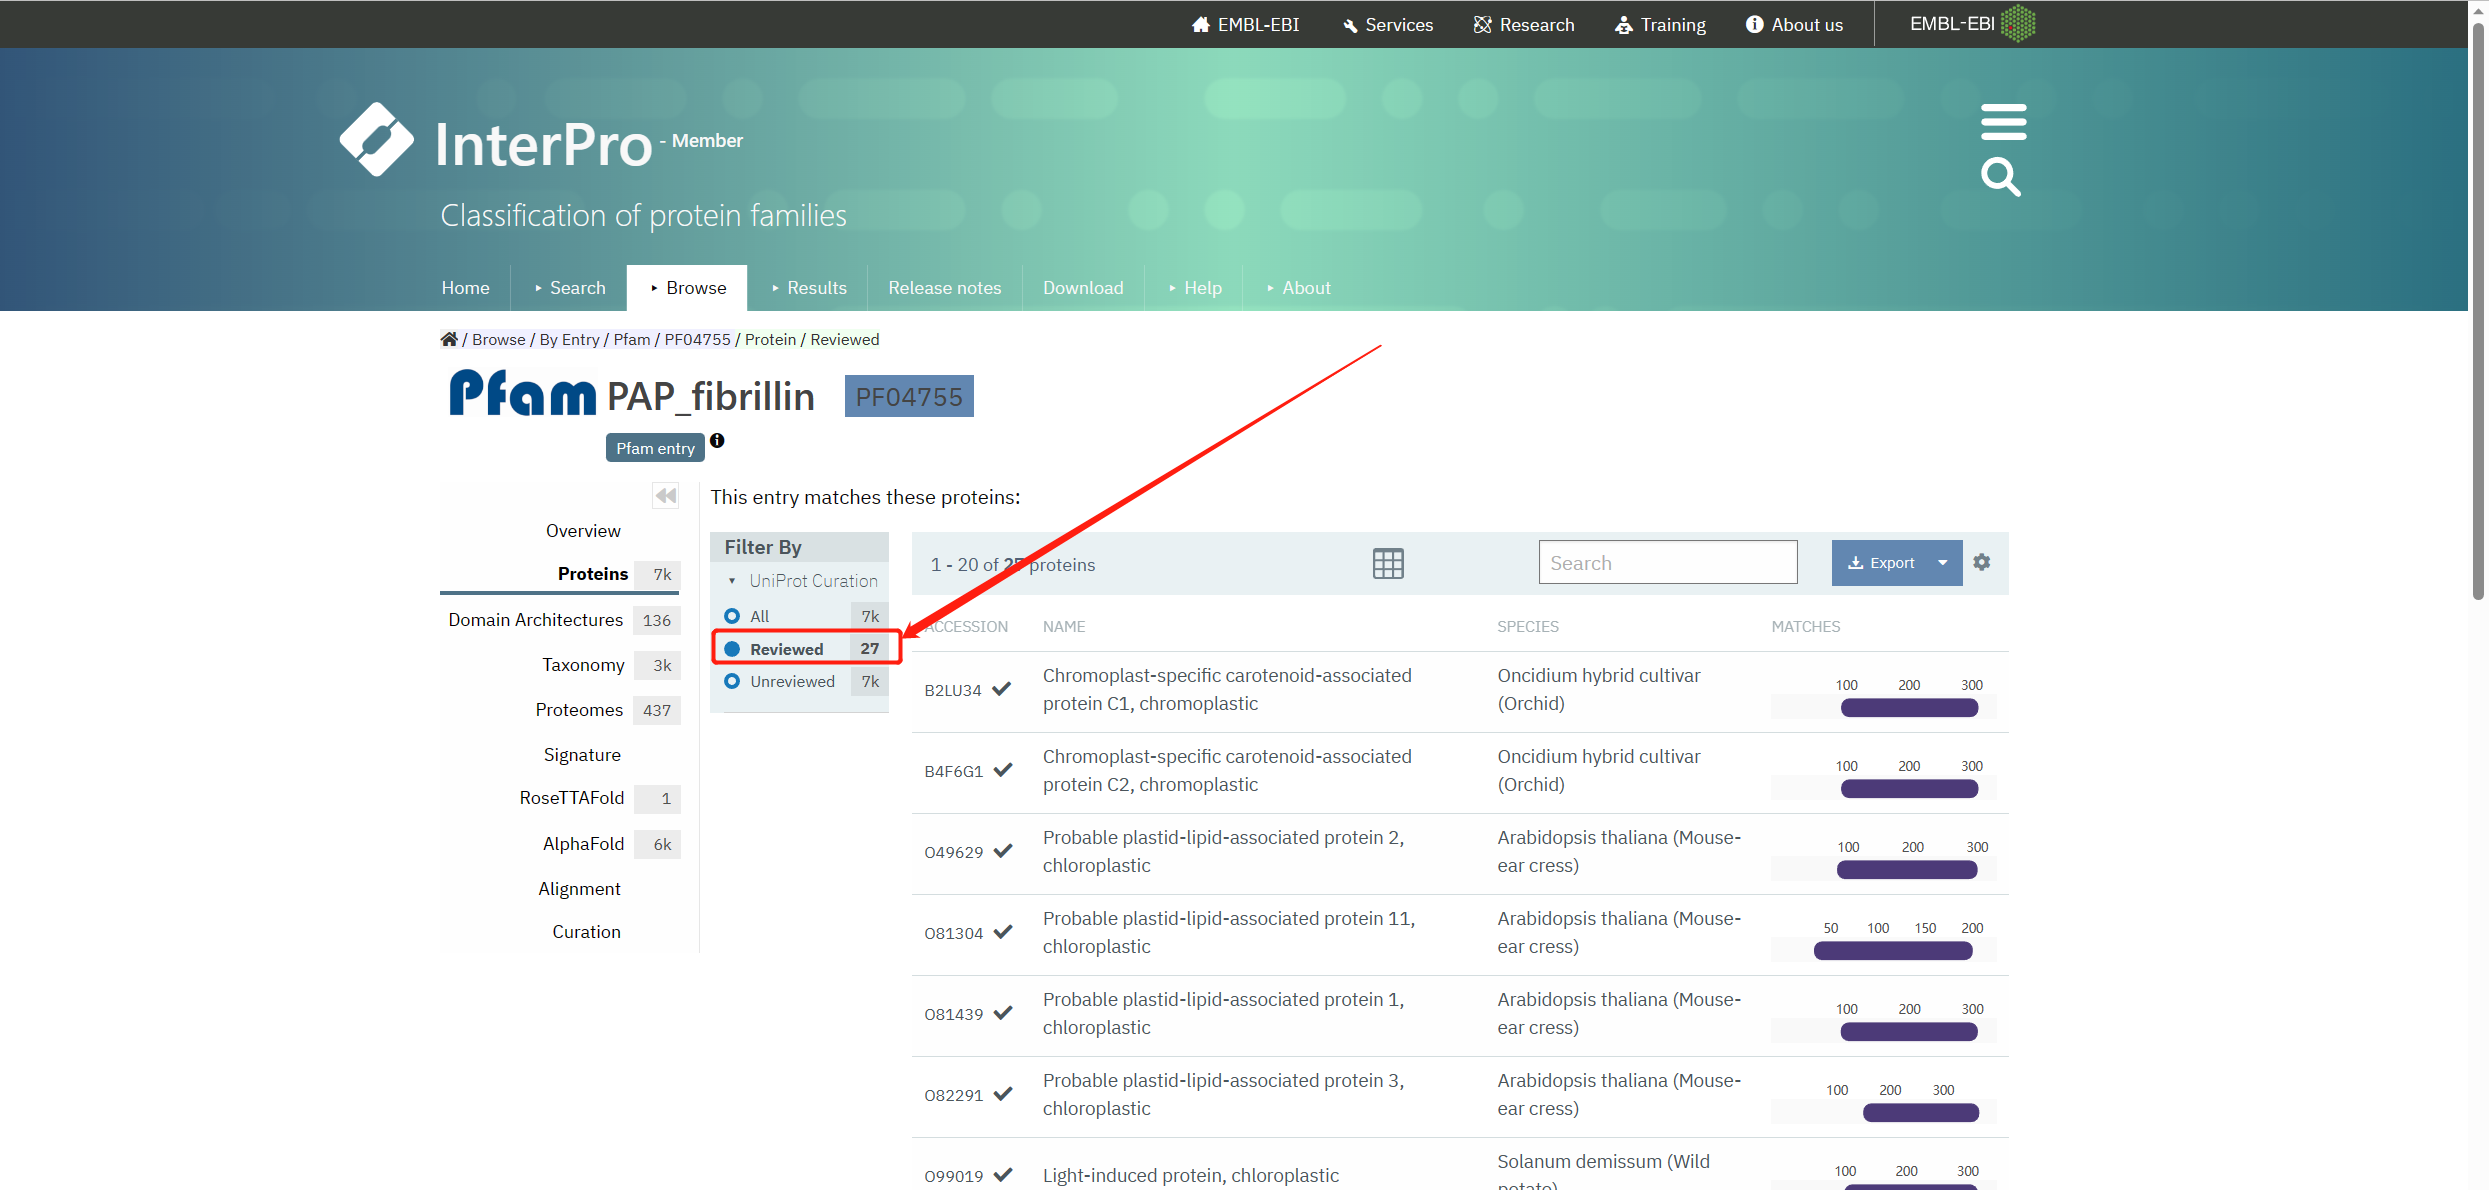The image size is (2489, 1190).
Task: Click the info icon beside Pfam entry
Action: (717, 441)
